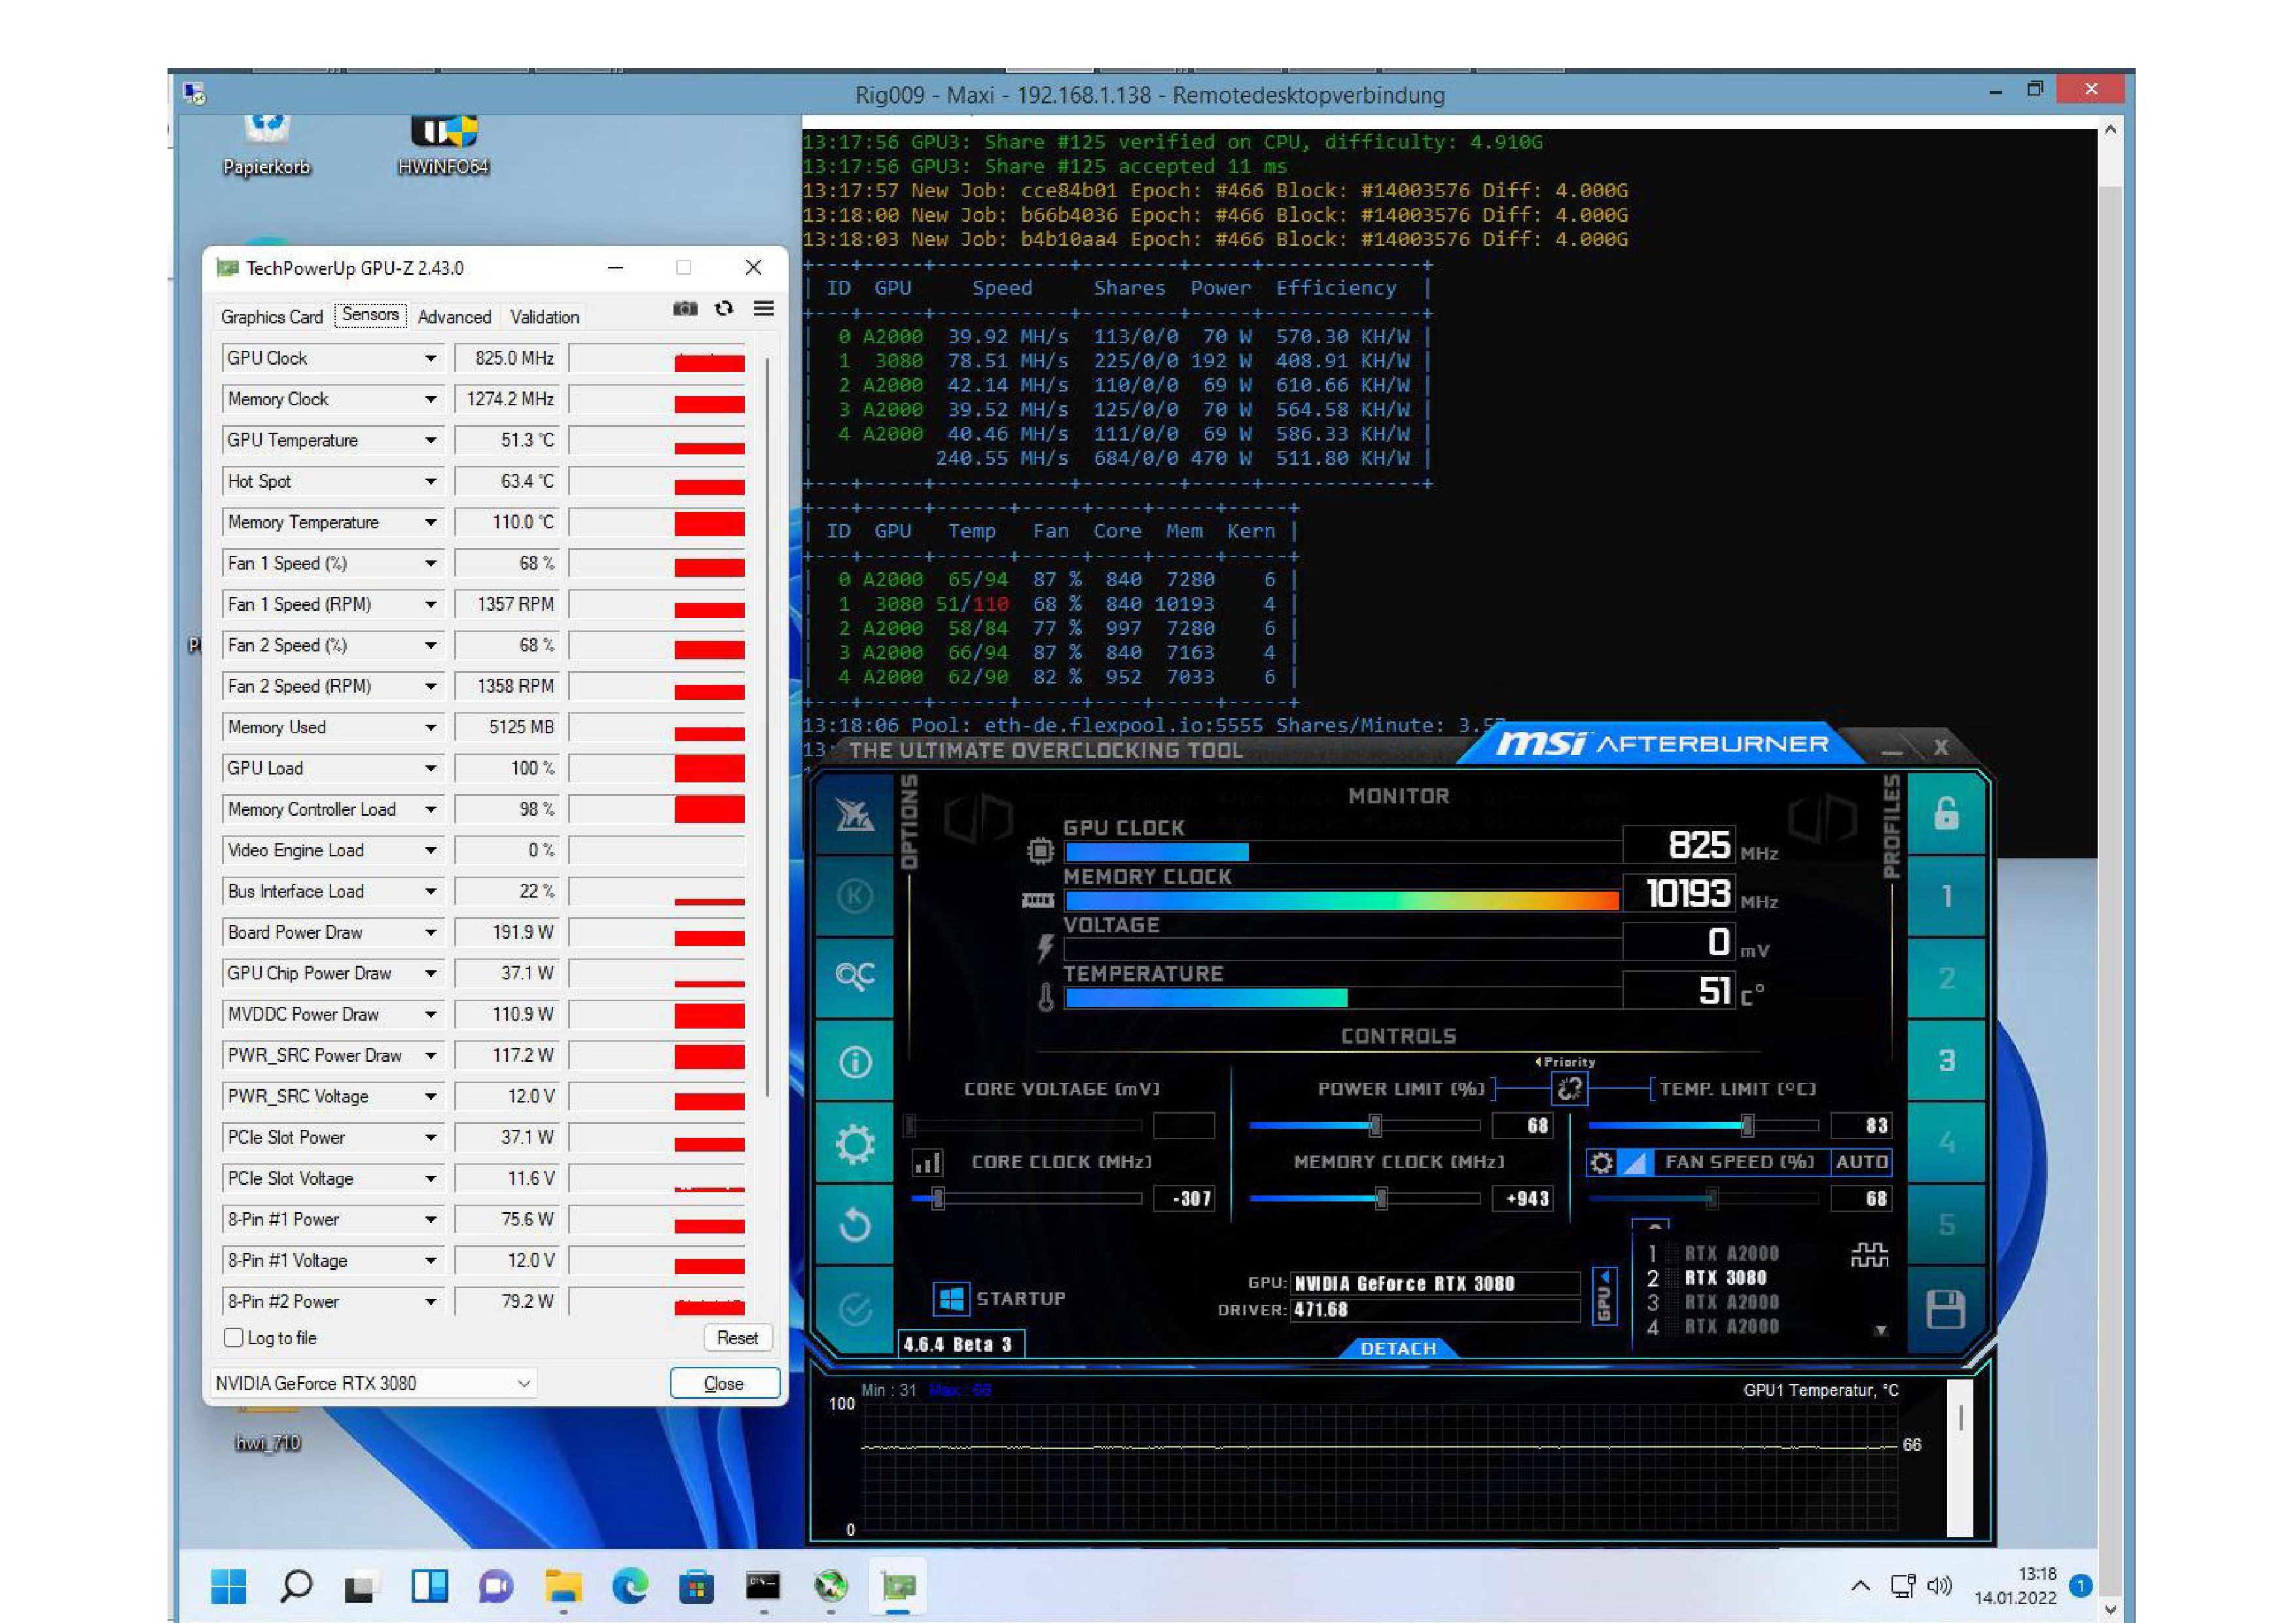Image resolution: width=2296 pixels, height=1623 pixels.
Task: Open the OC Scanner in Afterburner
Action: (854, 977)
